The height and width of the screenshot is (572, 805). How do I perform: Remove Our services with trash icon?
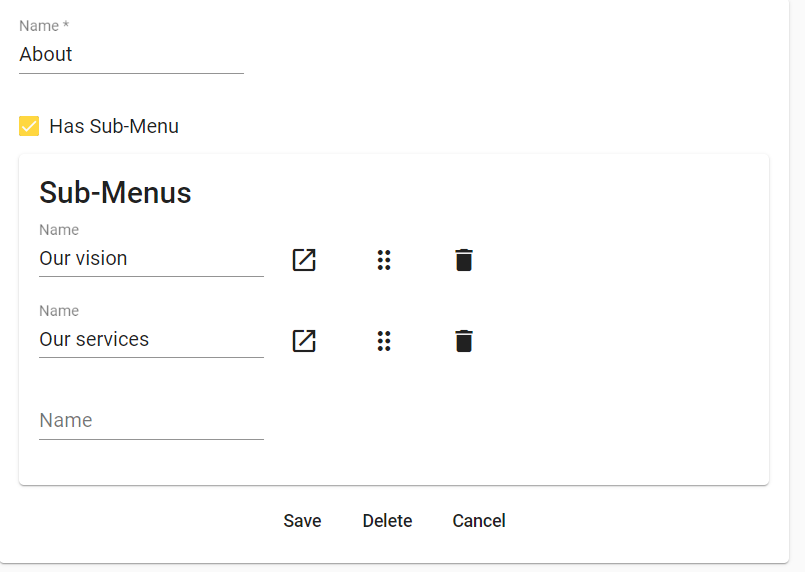tap(464, 341)
